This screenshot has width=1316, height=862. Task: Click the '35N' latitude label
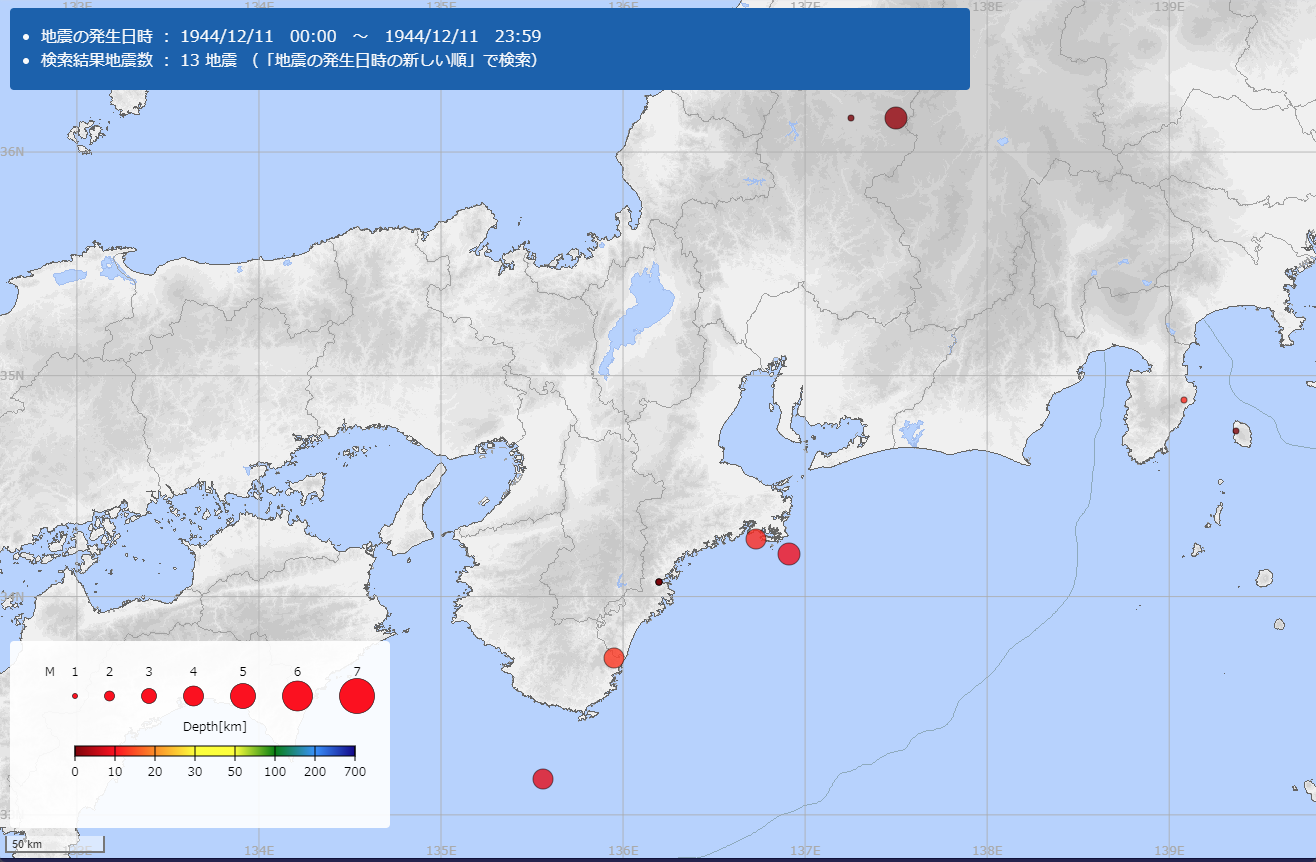(x=12, y=375)
